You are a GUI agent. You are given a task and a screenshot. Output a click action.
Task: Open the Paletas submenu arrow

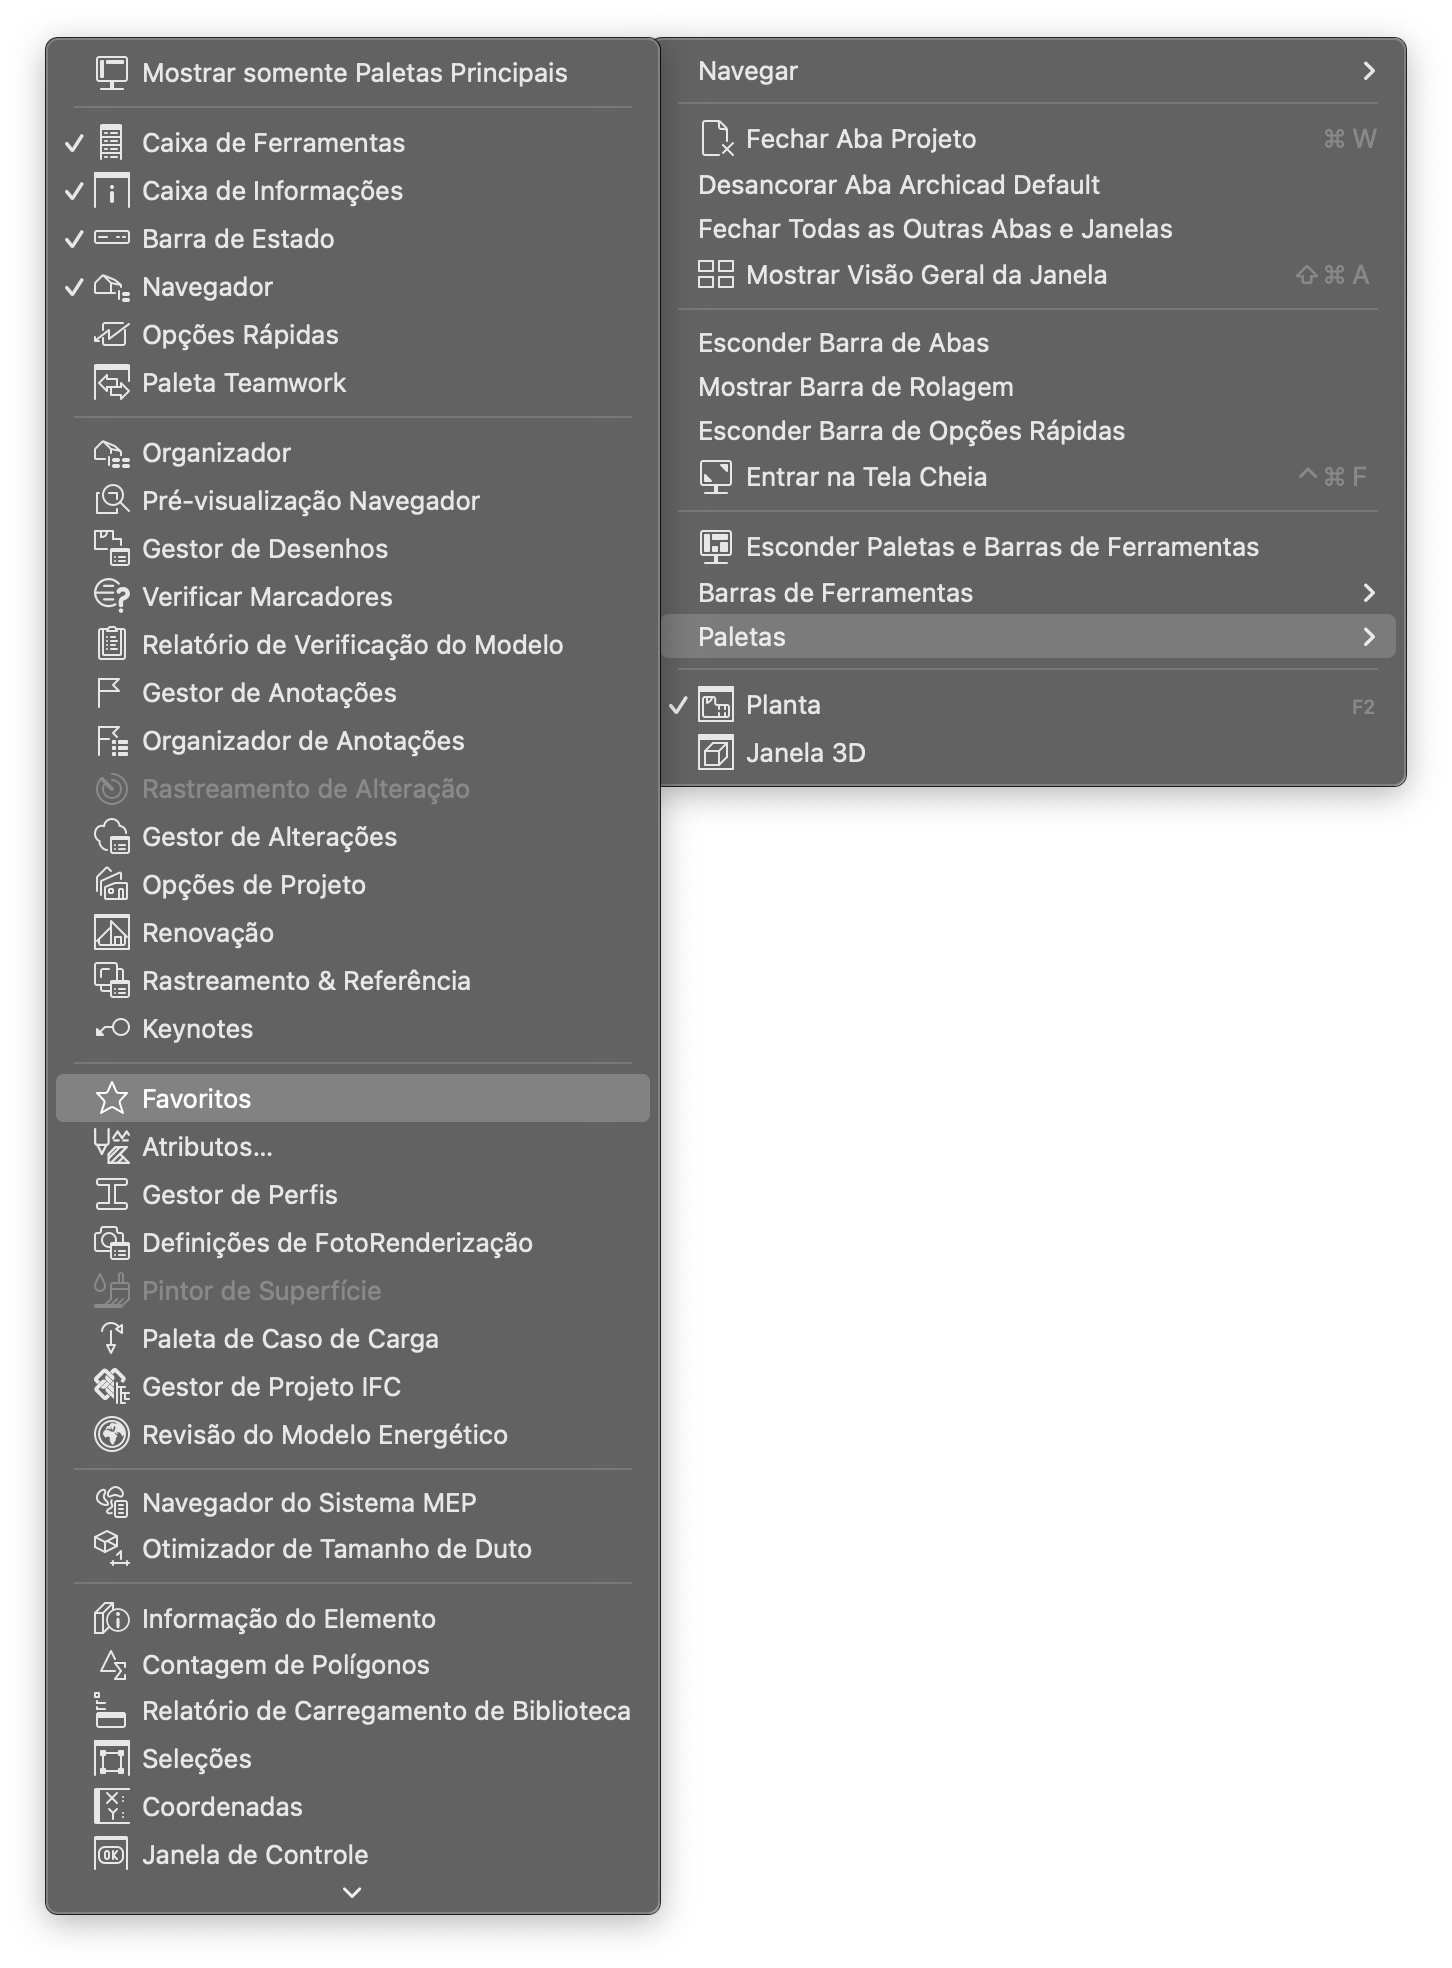1369,637
